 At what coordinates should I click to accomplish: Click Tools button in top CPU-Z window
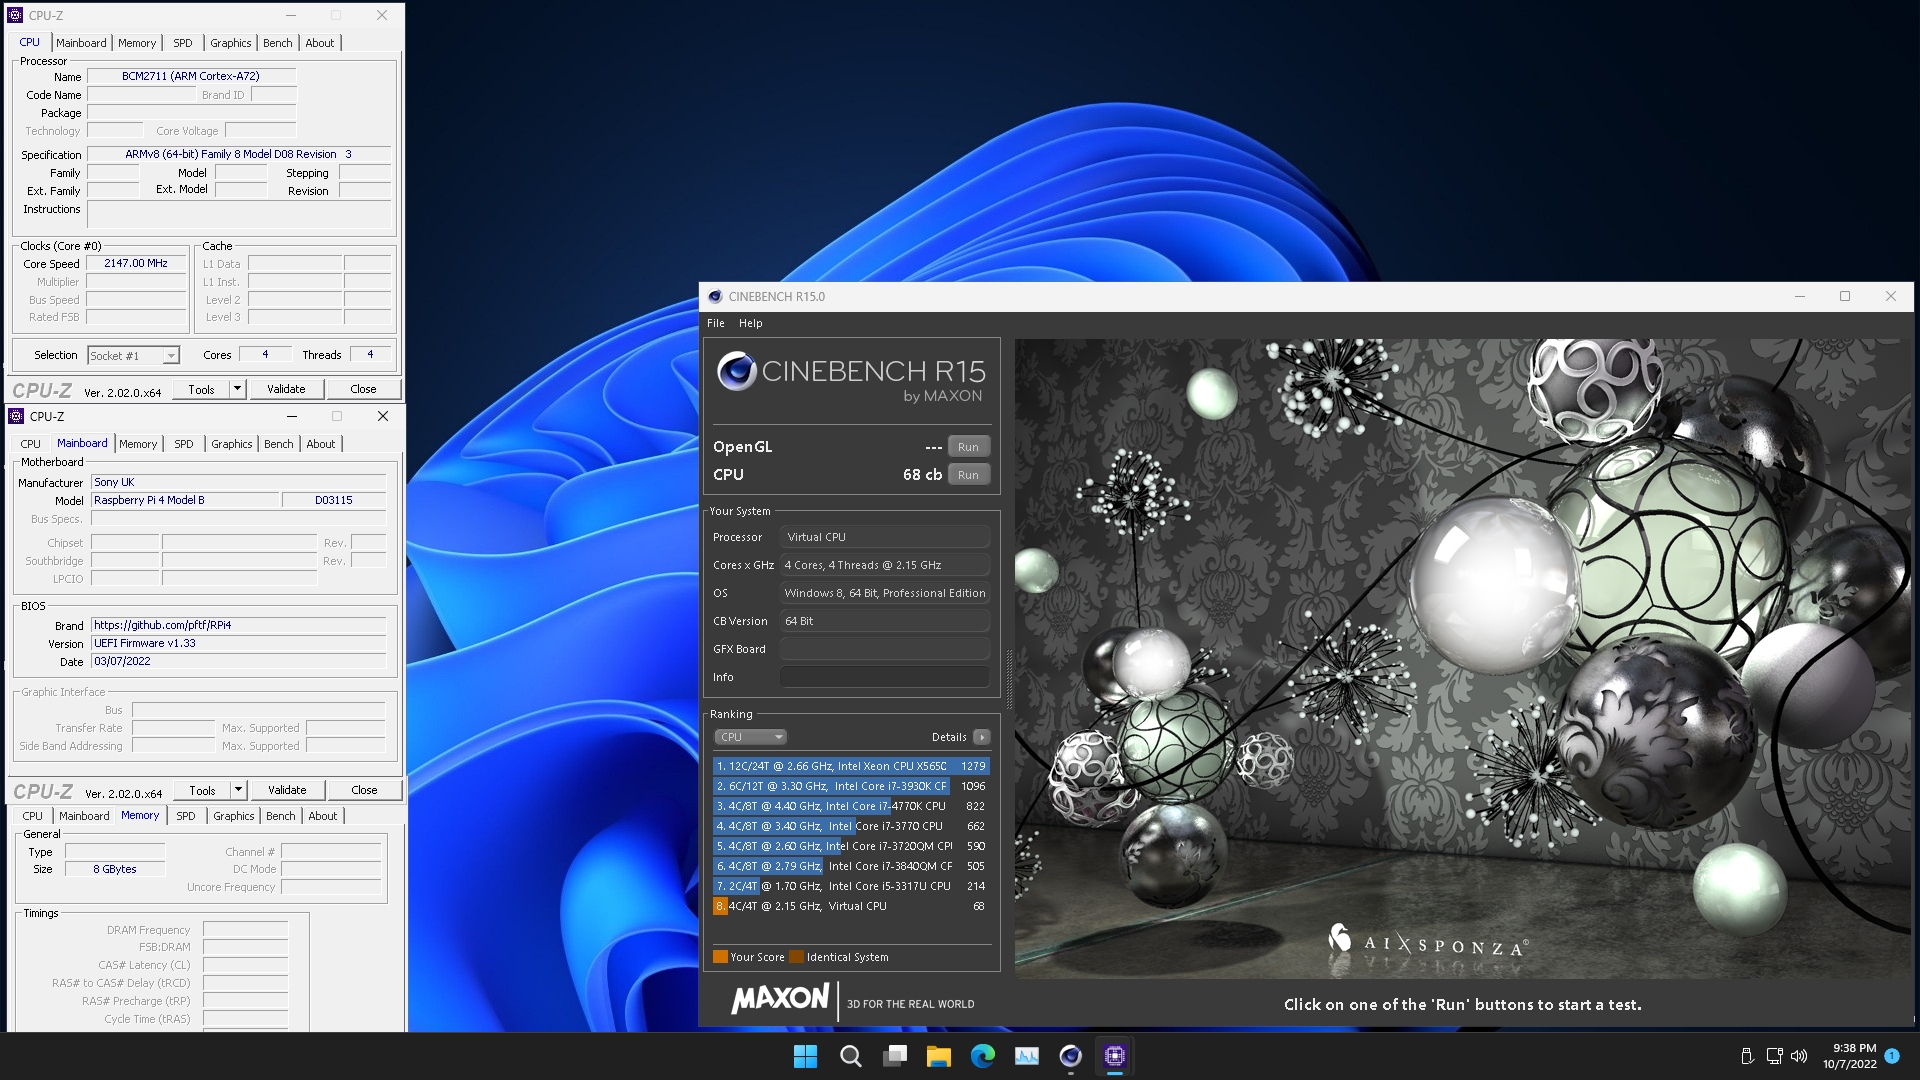(201, 389)
